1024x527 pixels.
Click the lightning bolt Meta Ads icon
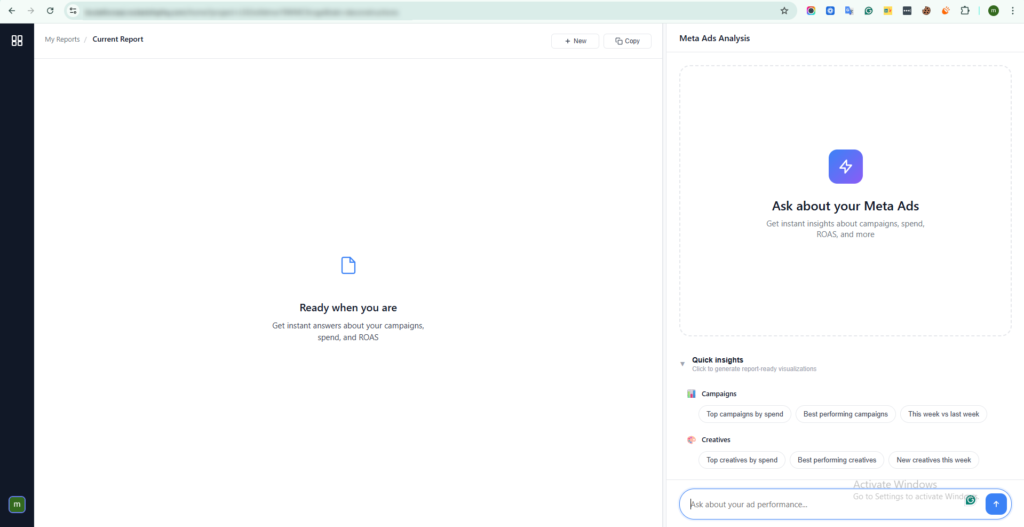[845, 167]
